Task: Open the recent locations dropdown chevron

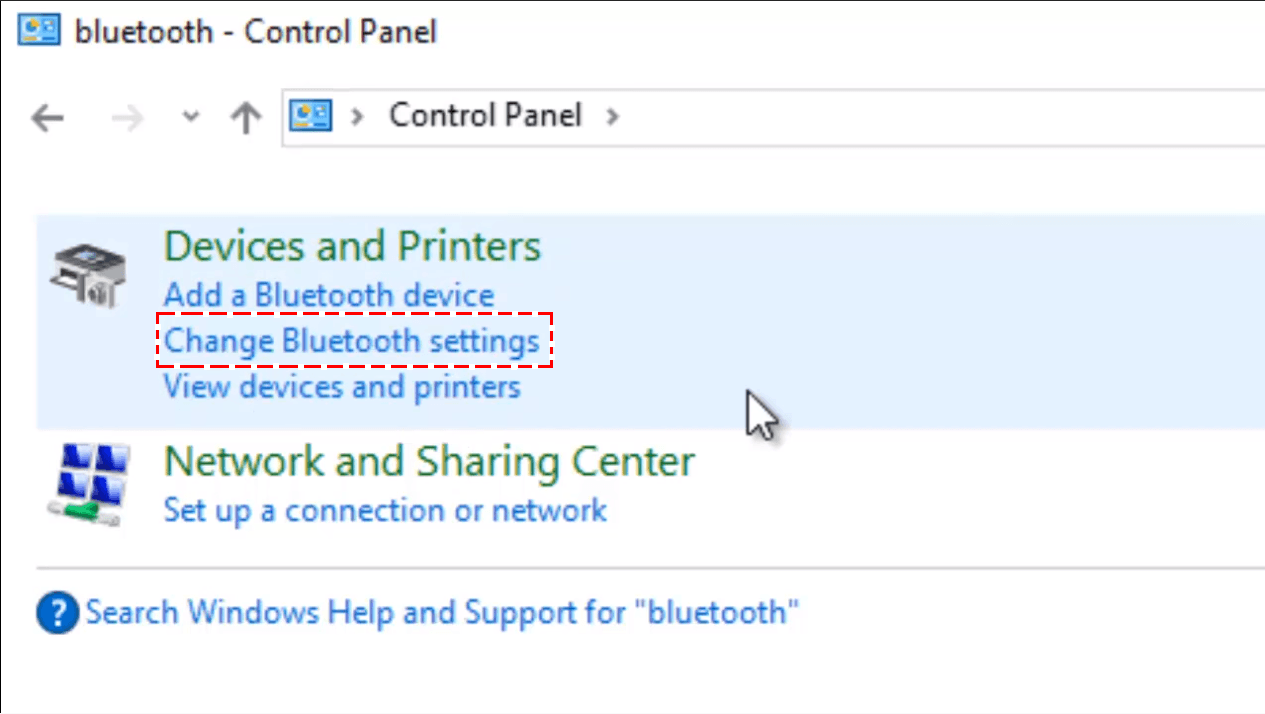Action: pyautogui.click(x=191, y=118)
